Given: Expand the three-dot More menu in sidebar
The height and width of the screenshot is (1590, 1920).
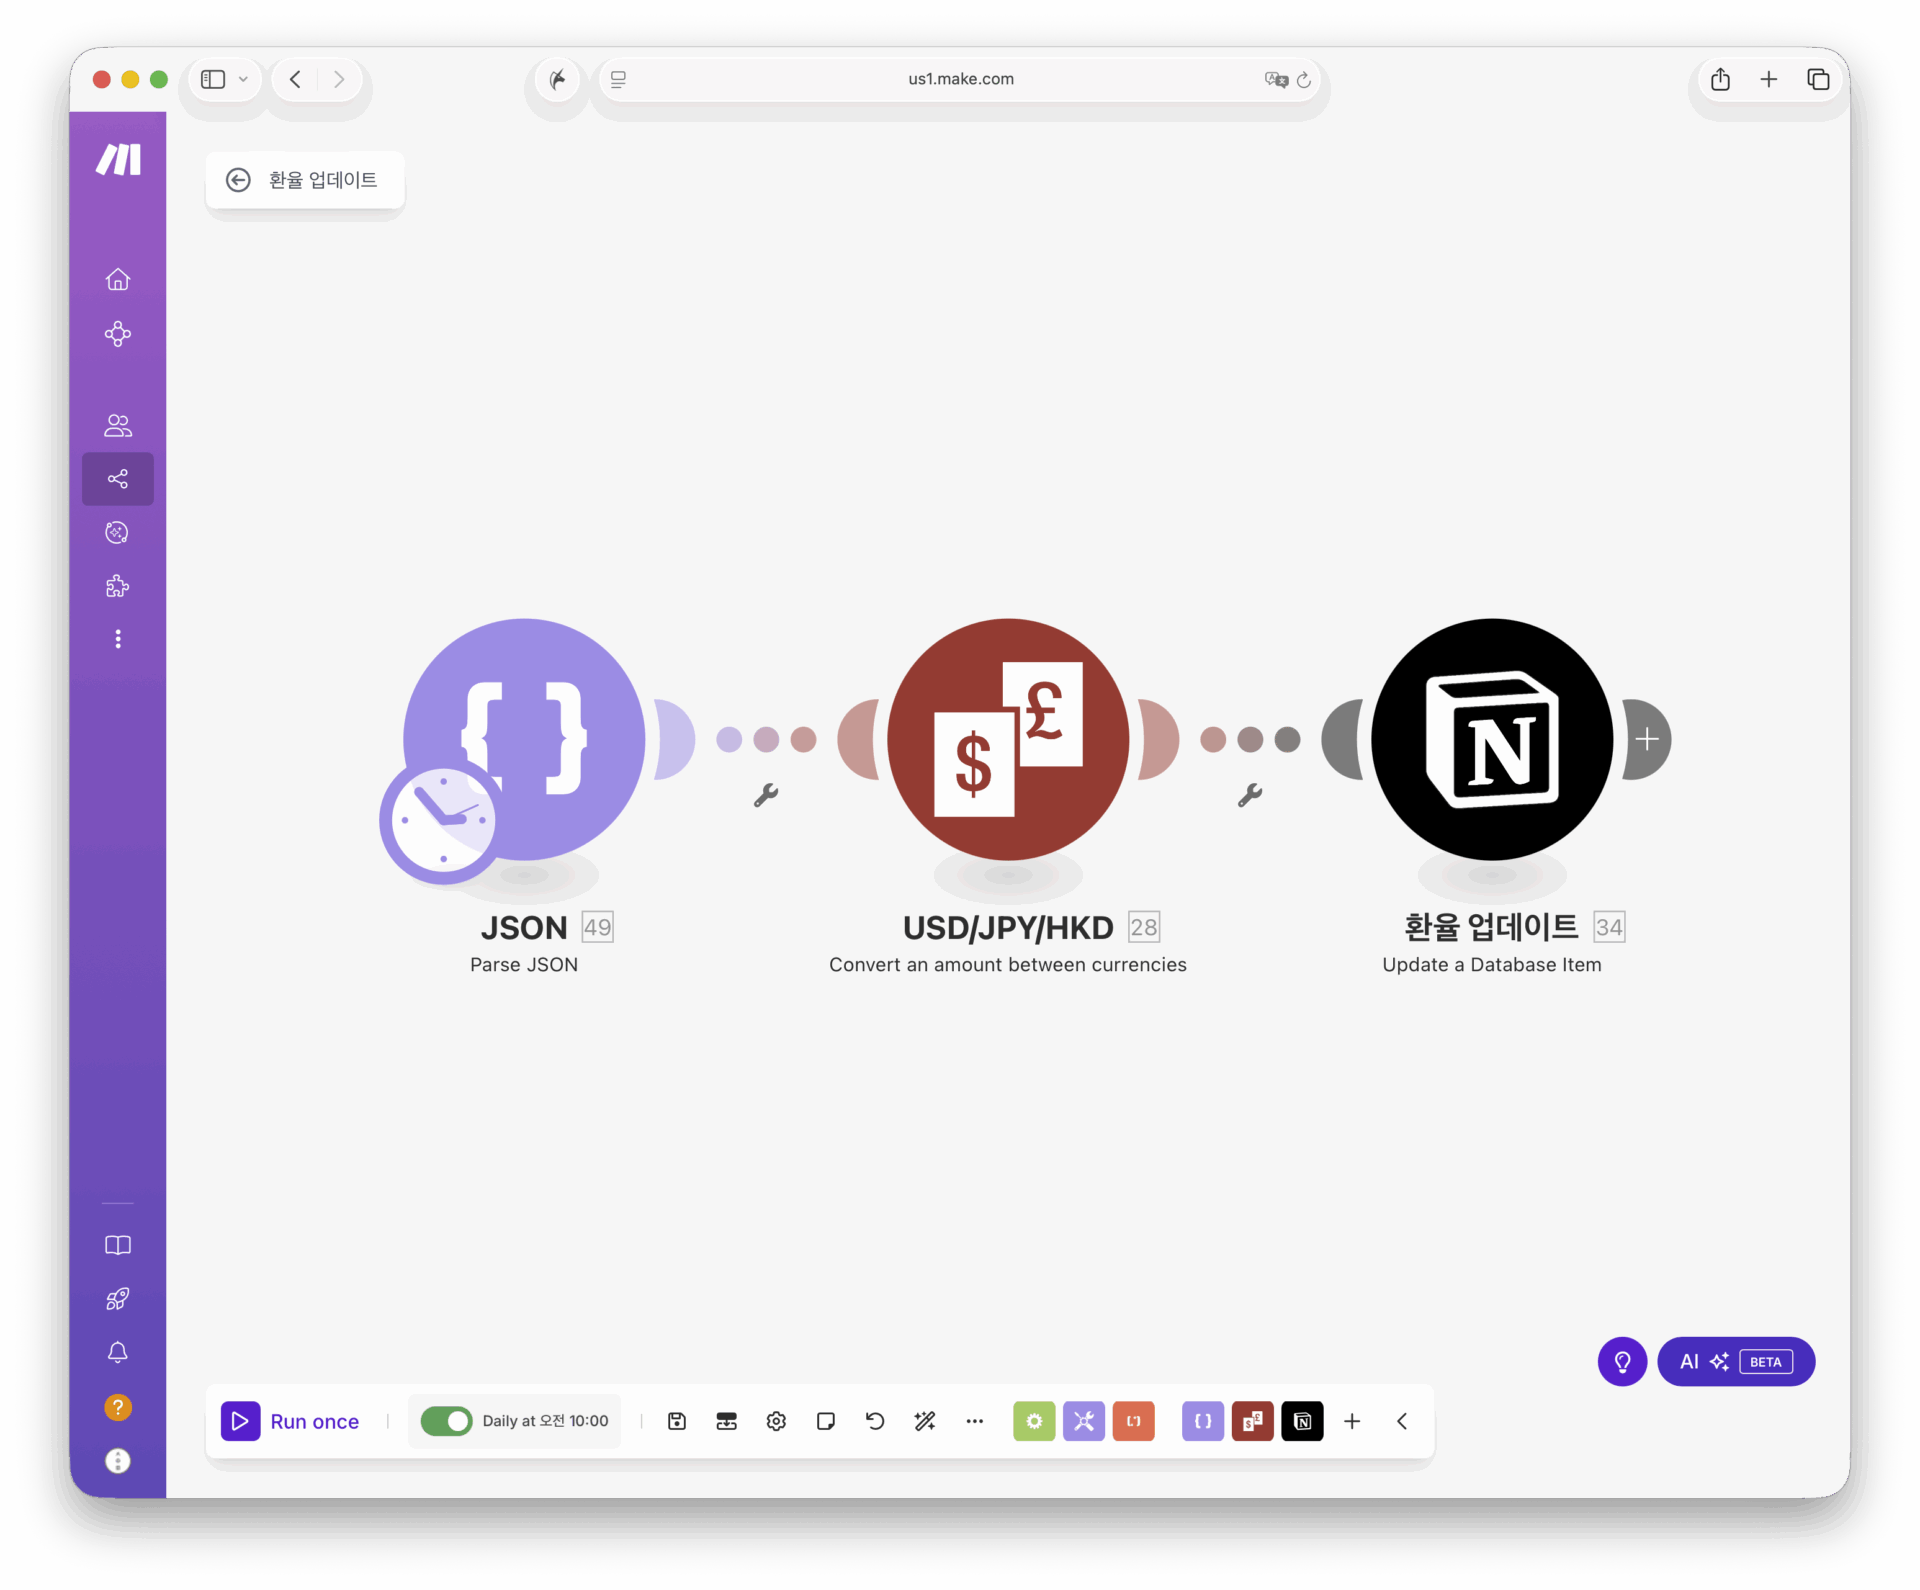Looking at the screenshot, I should [118, 639].
